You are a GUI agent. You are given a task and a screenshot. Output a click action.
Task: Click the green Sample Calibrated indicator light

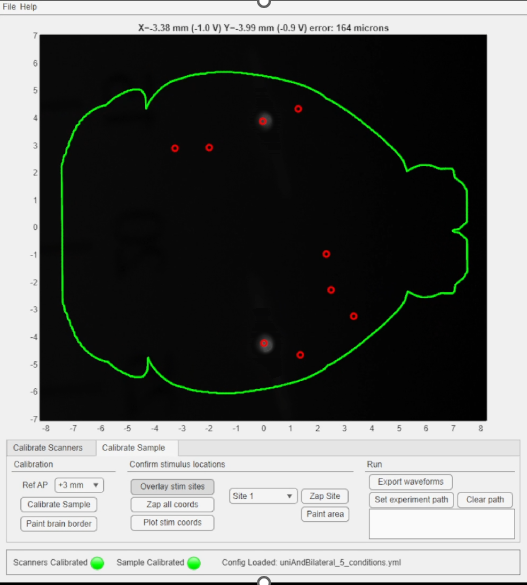[x=194, y=563]
